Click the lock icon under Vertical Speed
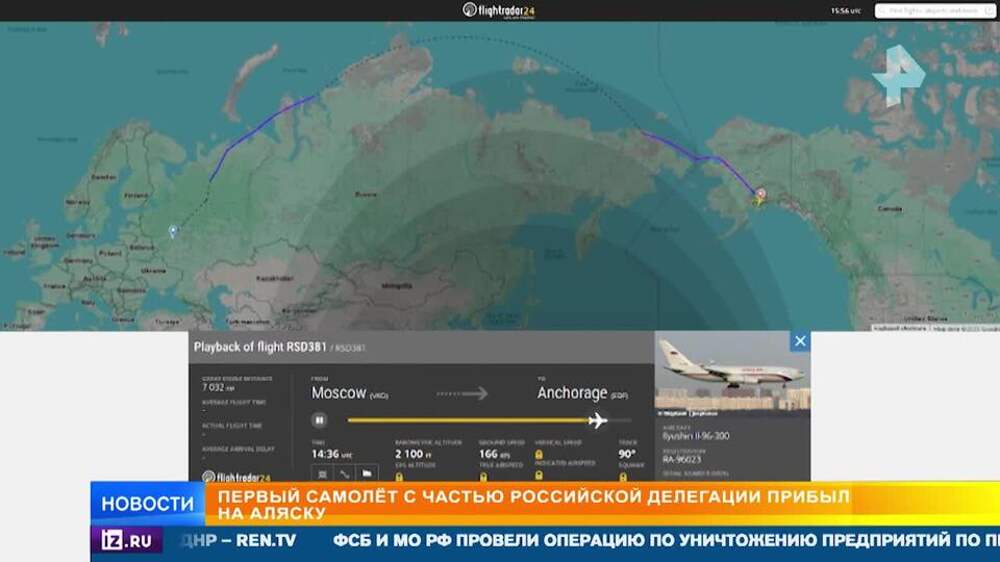 539,455
